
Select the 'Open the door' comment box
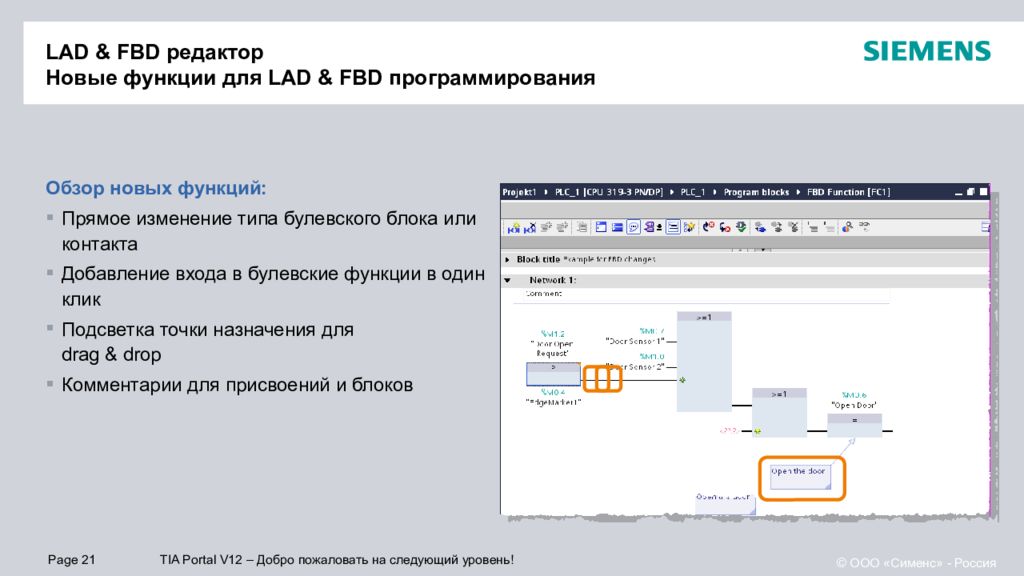click(801, 477)
